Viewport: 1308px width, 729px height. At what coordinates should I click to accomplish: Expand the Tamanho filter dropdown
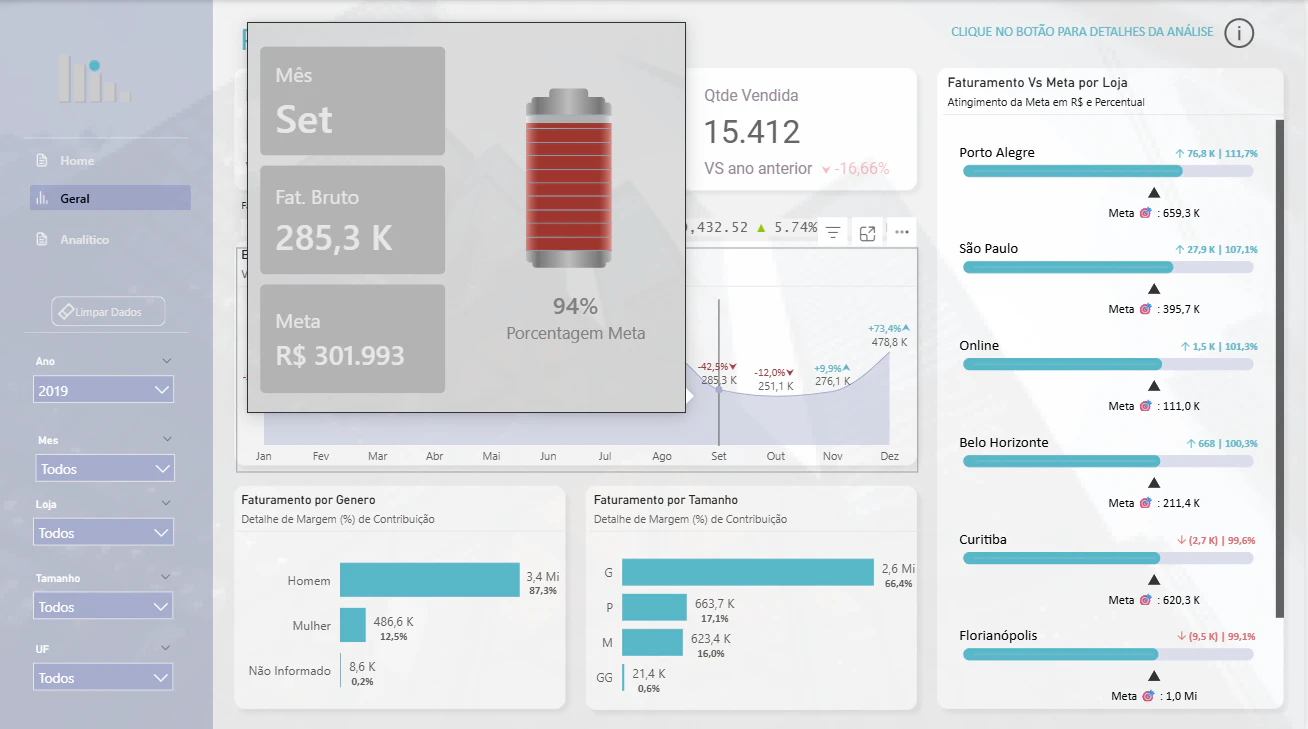pos(104,606)
